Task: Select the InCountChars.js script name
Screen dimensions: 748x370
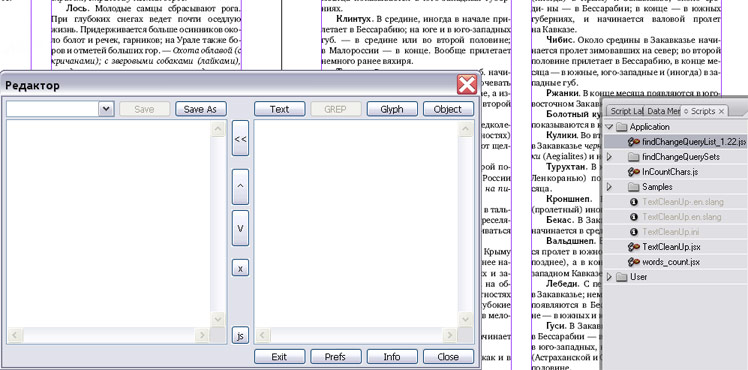Action: (670, 172)
